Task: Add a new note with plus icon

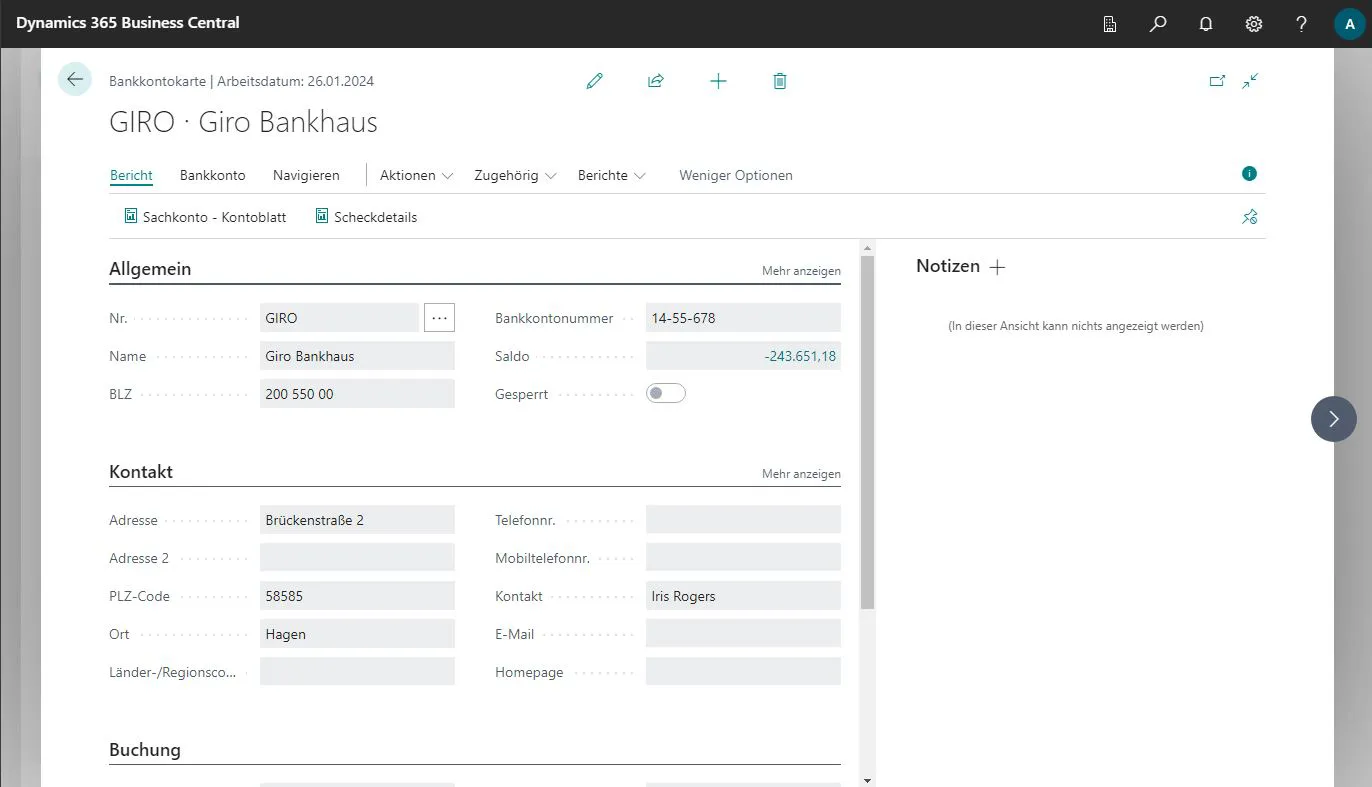Action: (x=997, y=267)
